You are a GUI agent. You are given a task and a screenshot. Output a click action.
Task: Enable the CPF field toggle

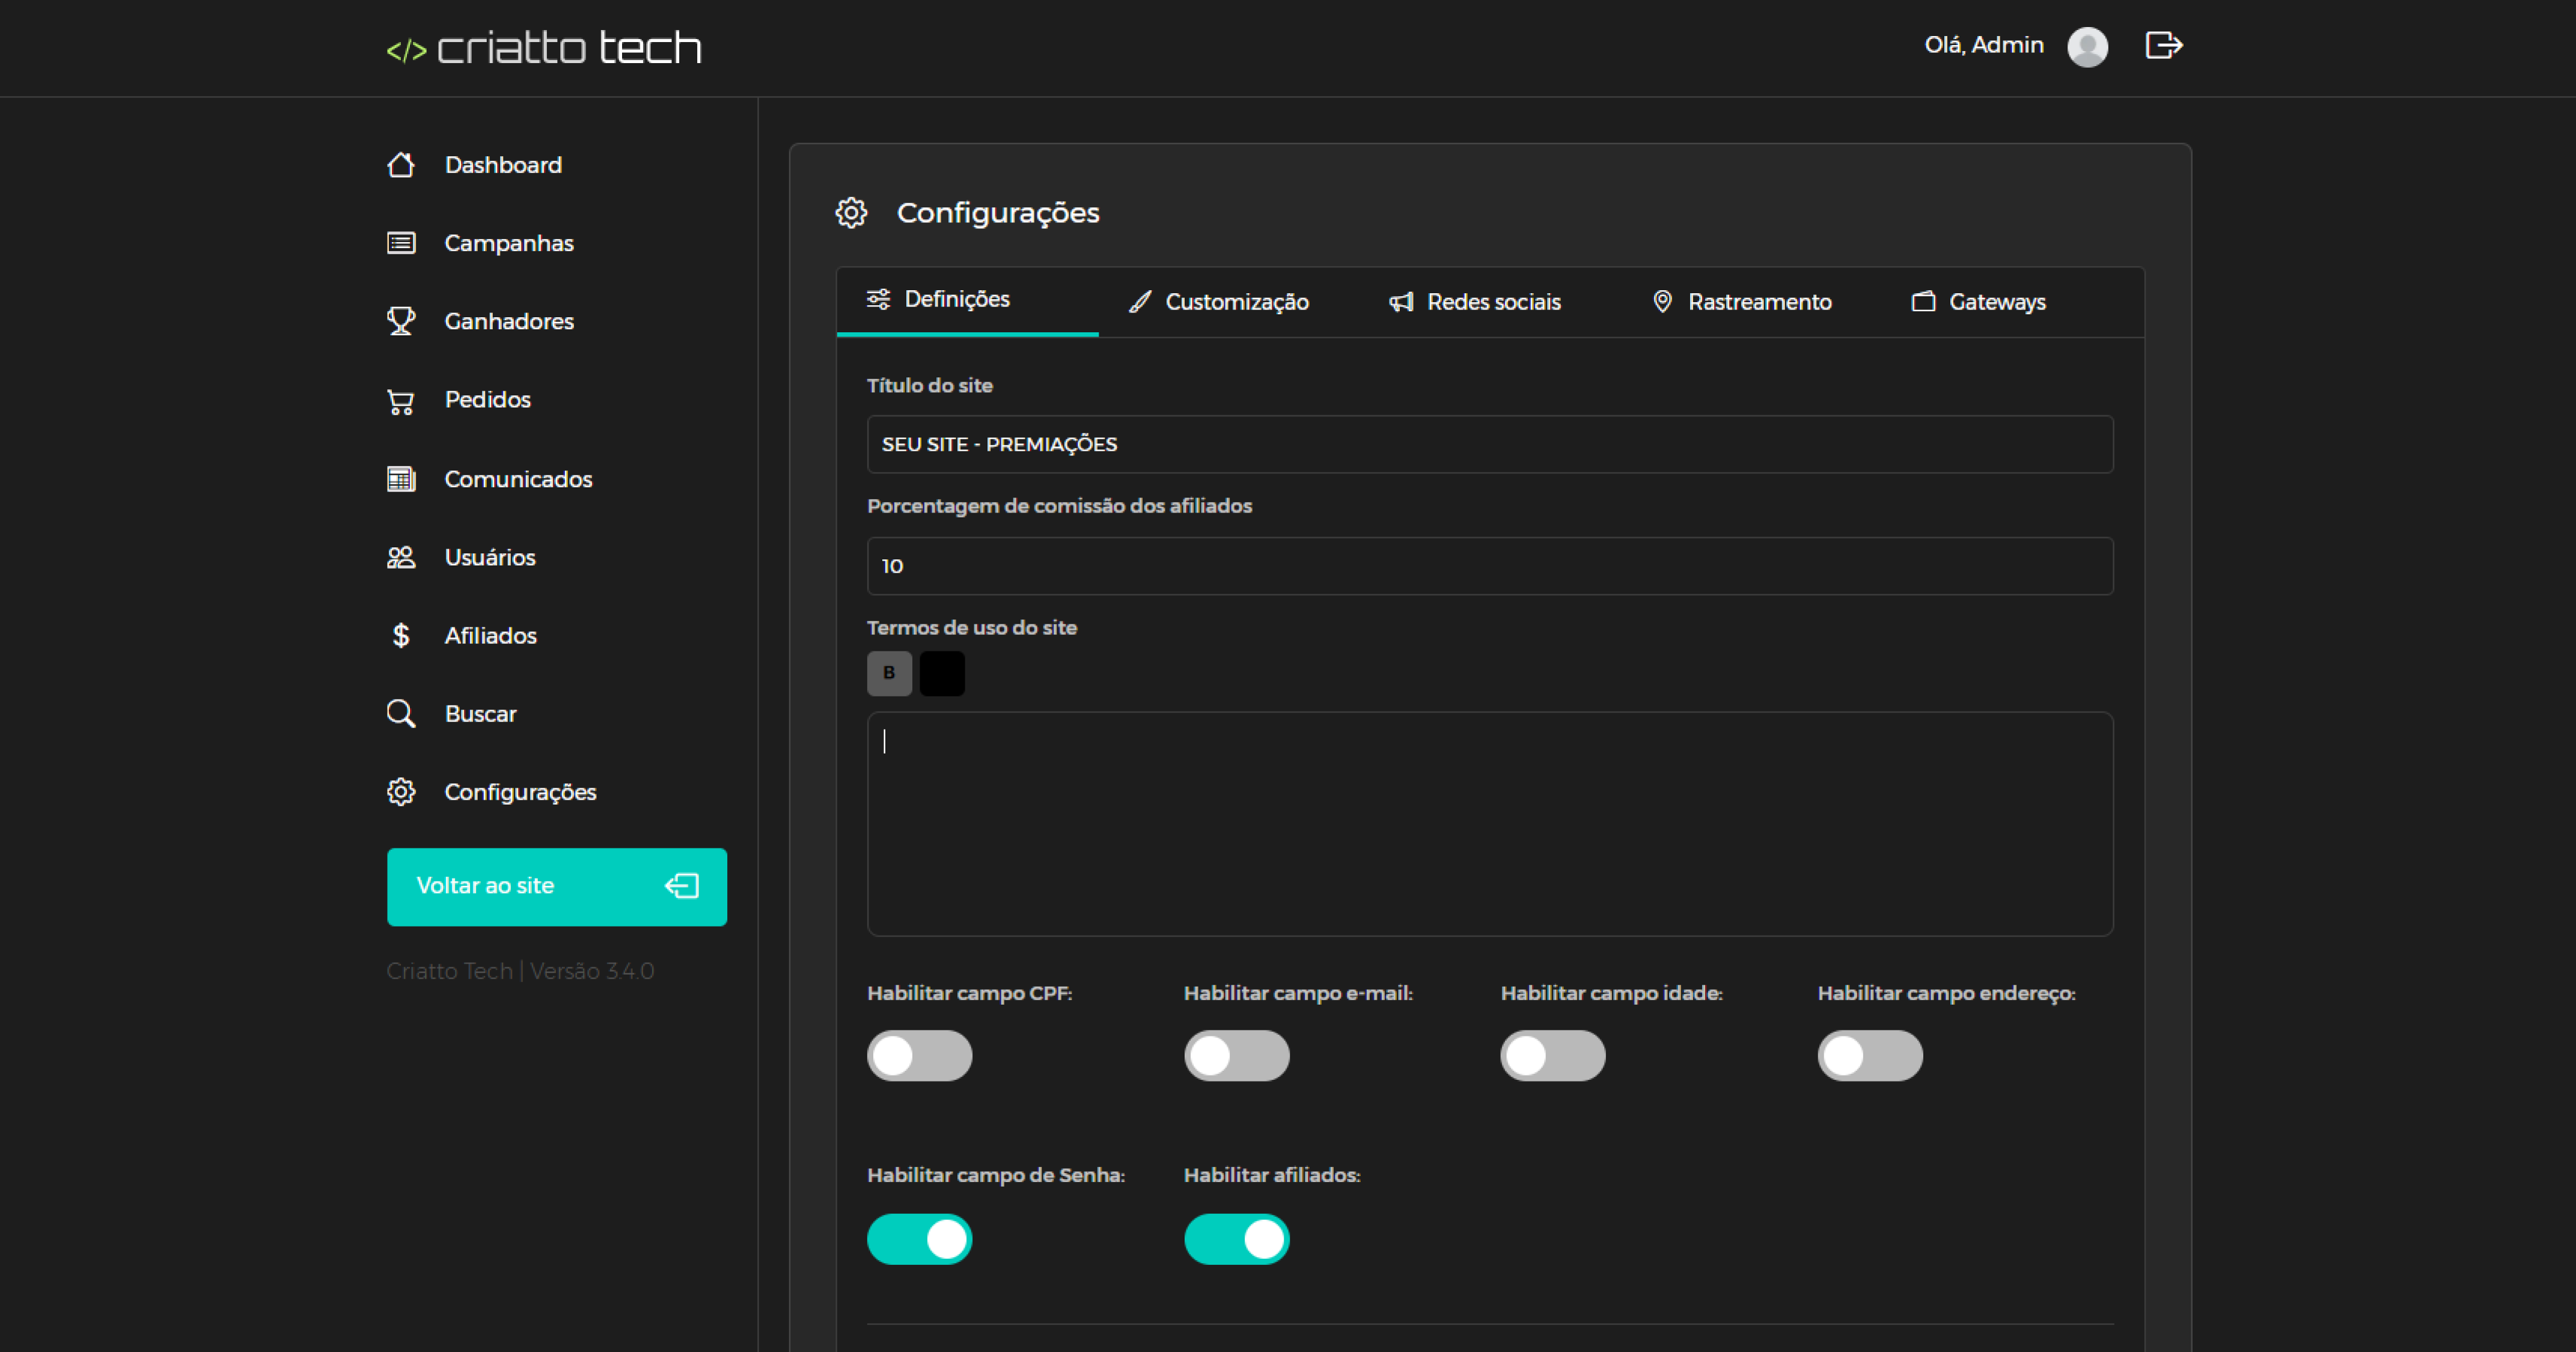tap(919, 1056)
